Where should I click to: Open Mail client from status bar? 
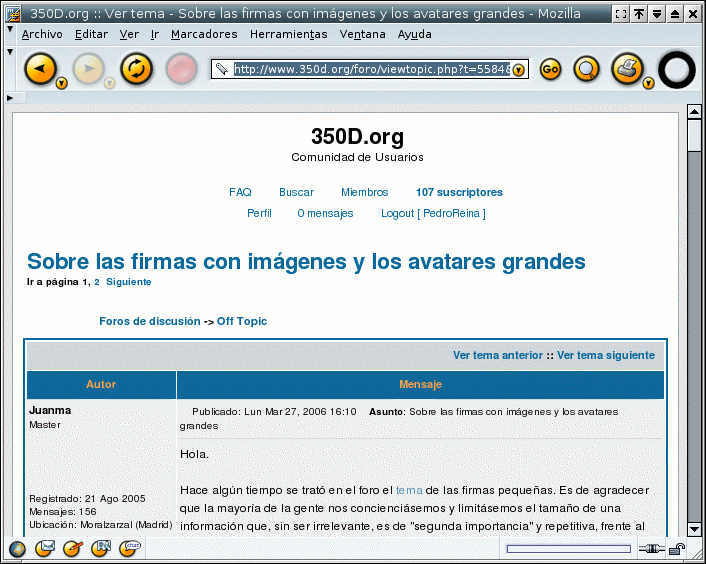click(45, 548)
